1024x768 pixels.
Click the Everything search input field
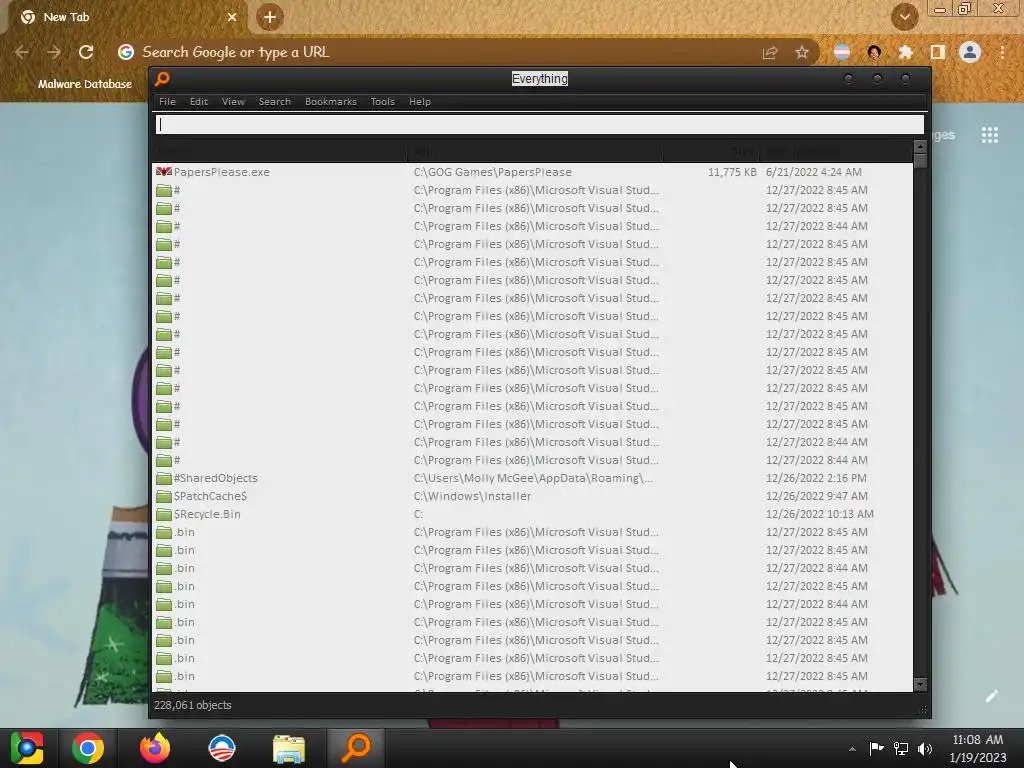pyautogui.click(x=539, y=124)
